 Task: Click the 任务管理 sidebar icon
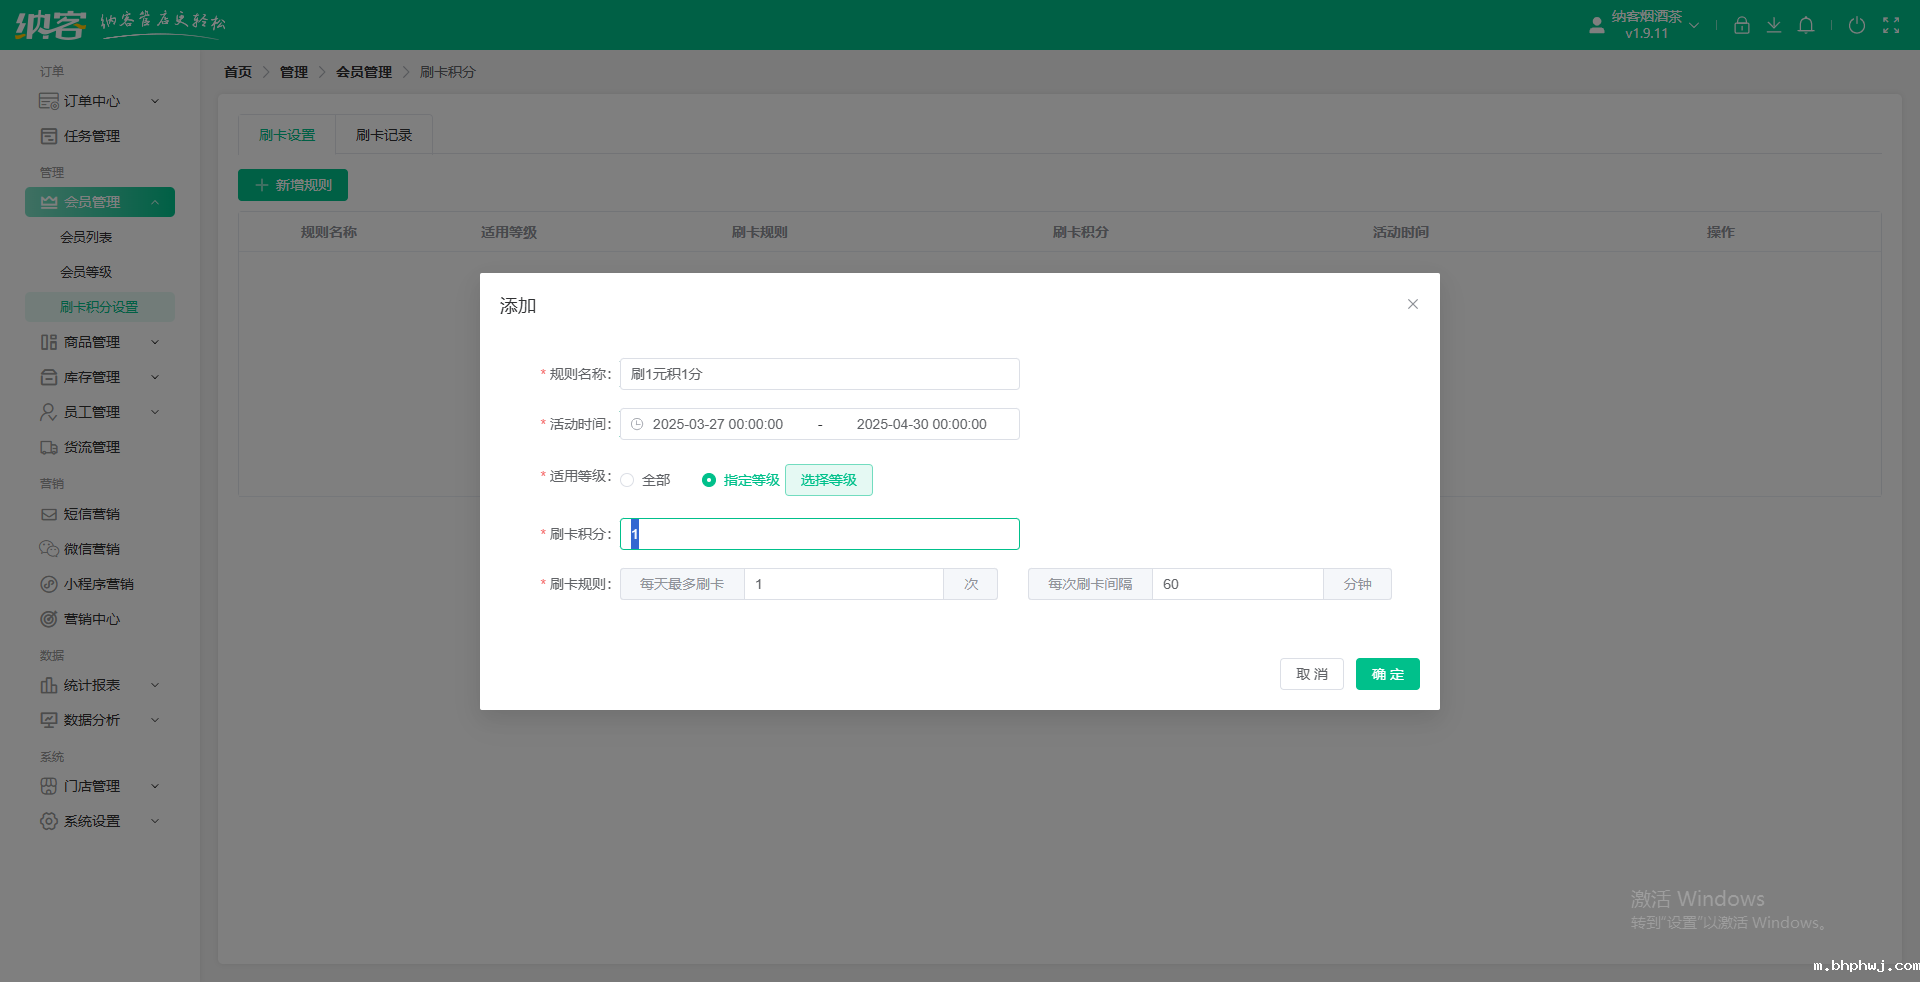point(48,136)
